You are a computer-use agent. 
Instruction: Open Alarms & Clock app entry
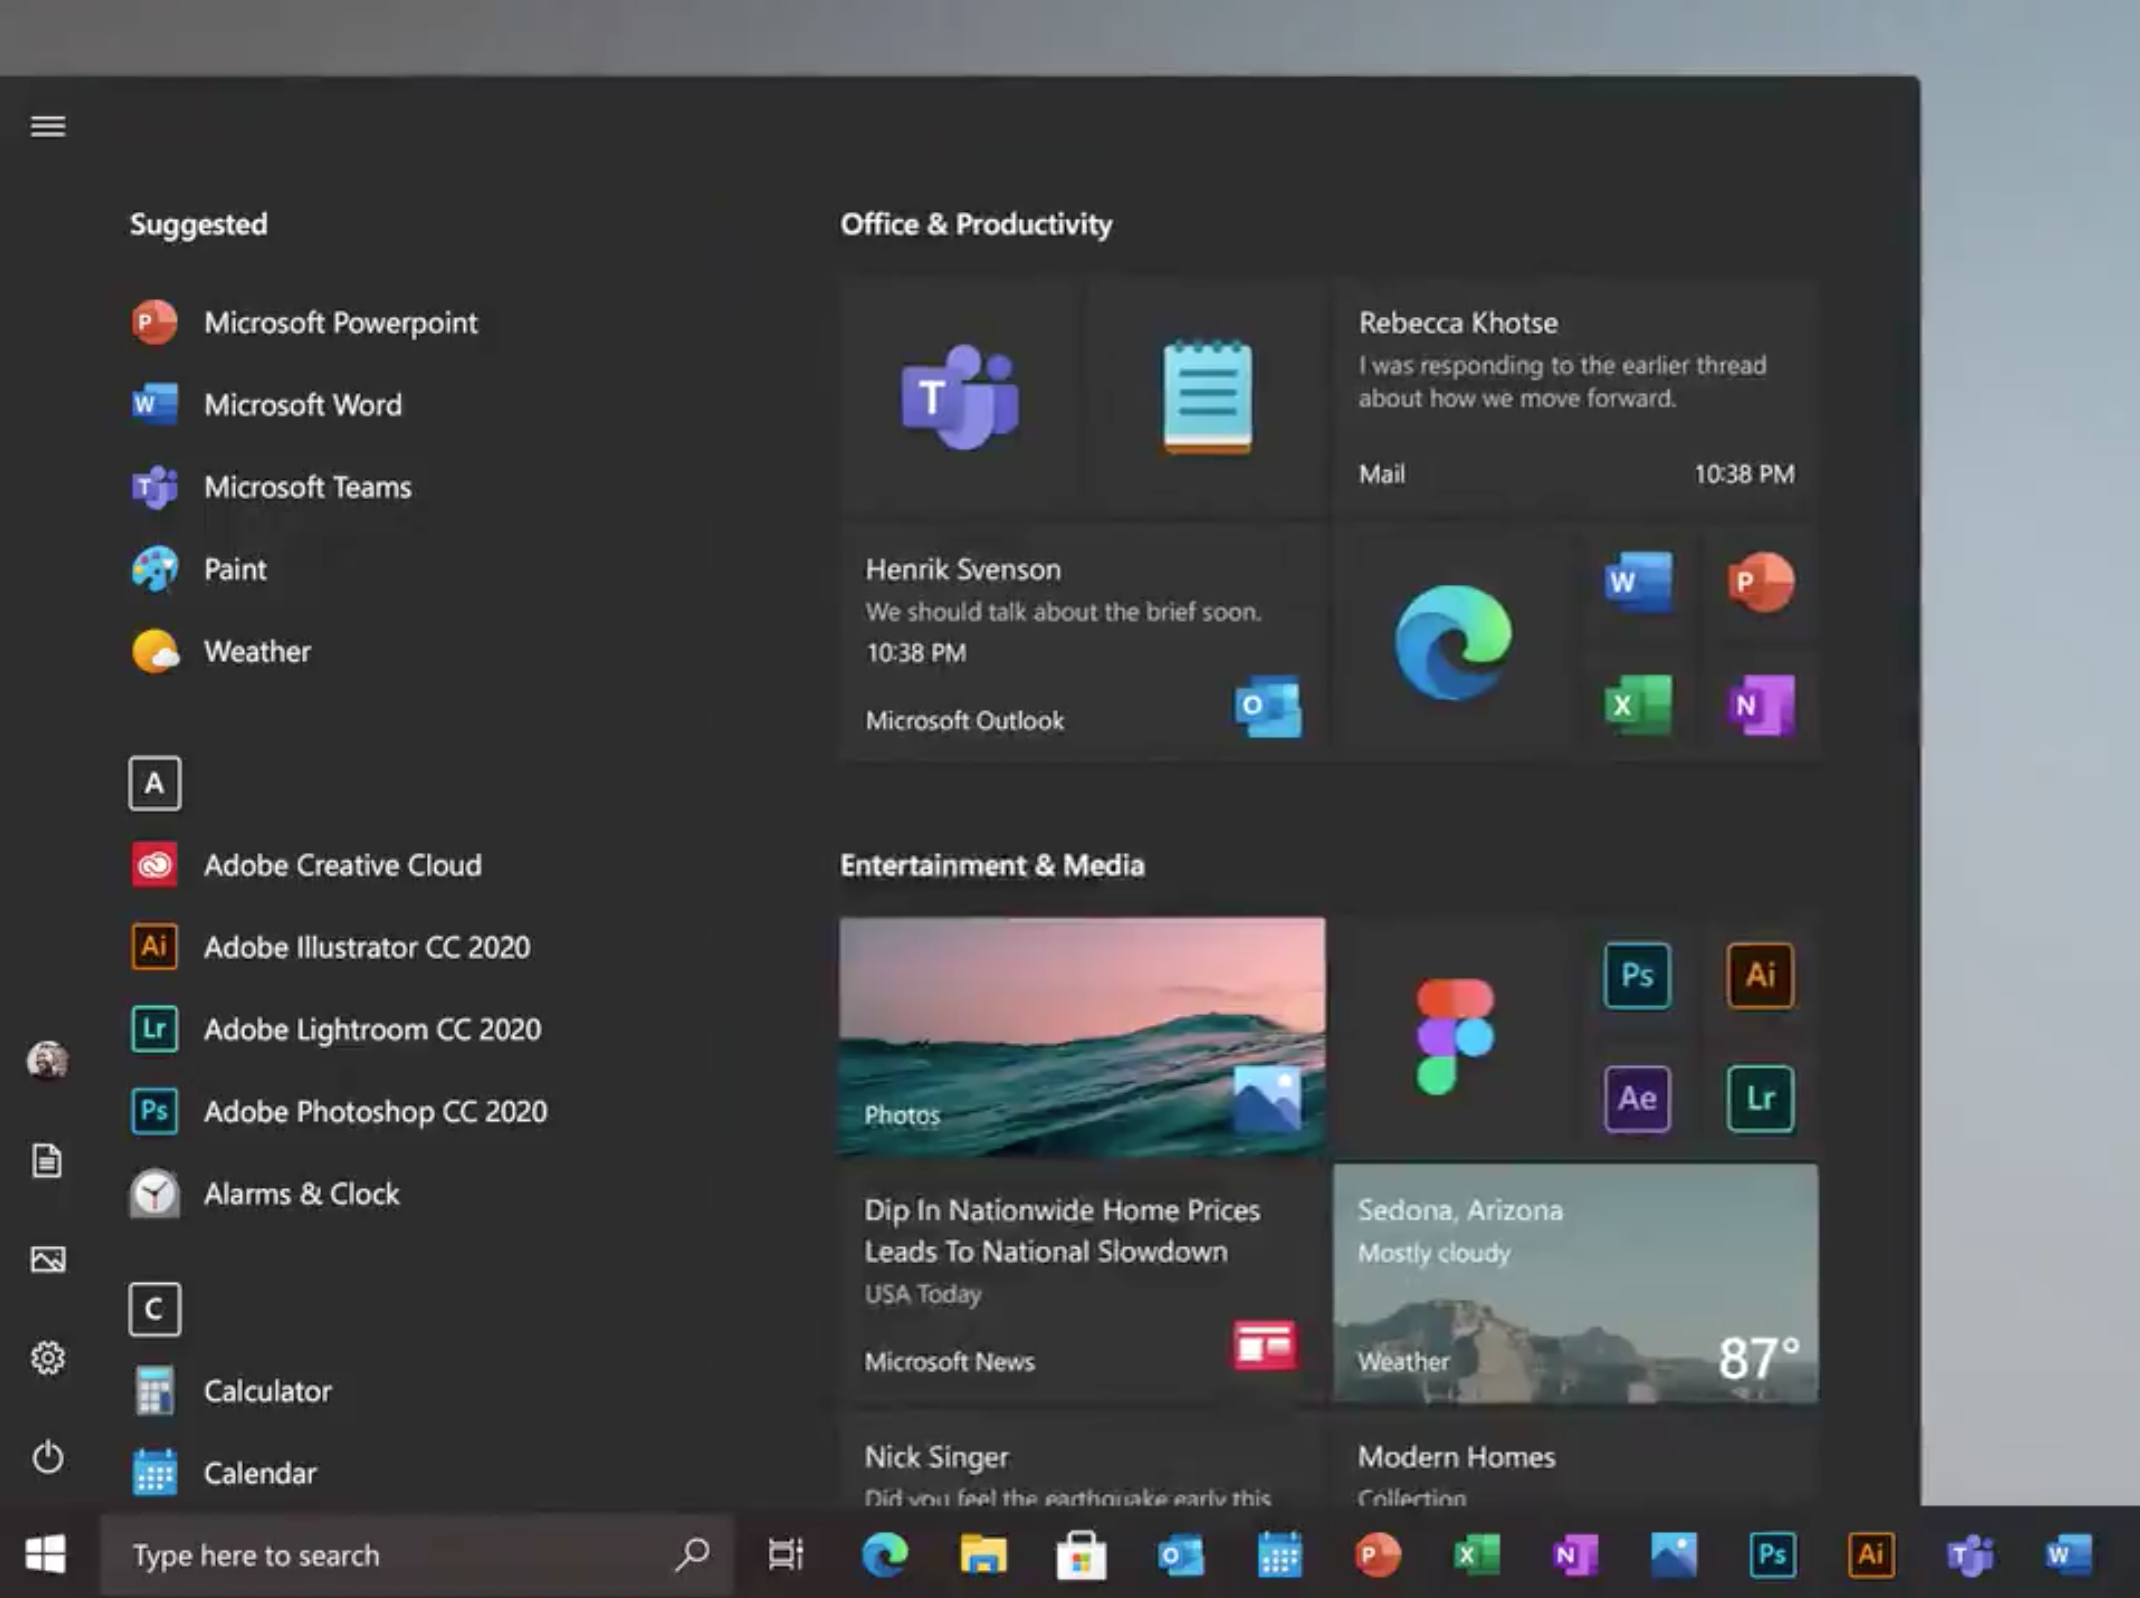coord(265,1193)
